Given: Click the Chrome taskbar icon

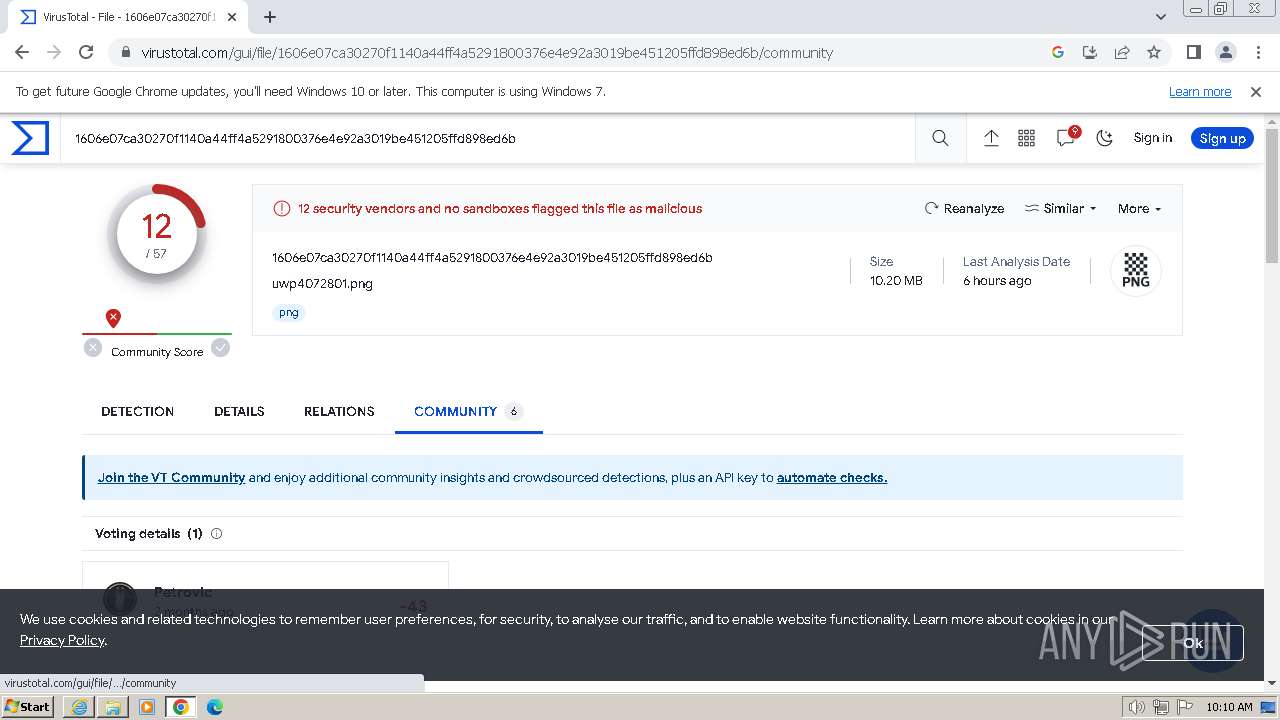Looking at the screenshot, I should coord(181,707).
